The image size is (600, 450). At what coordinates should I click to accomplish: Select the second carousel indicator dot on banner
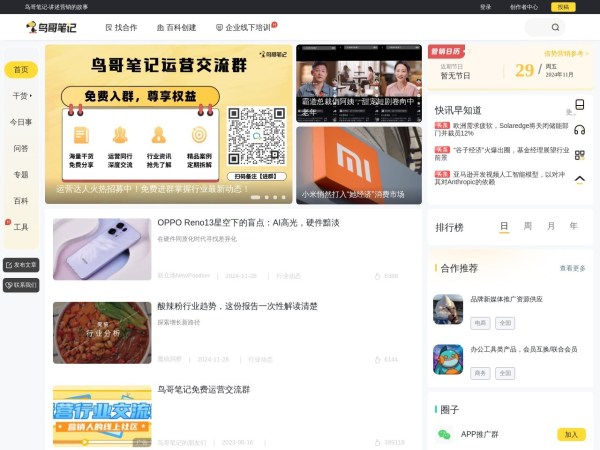click(267, 197)
